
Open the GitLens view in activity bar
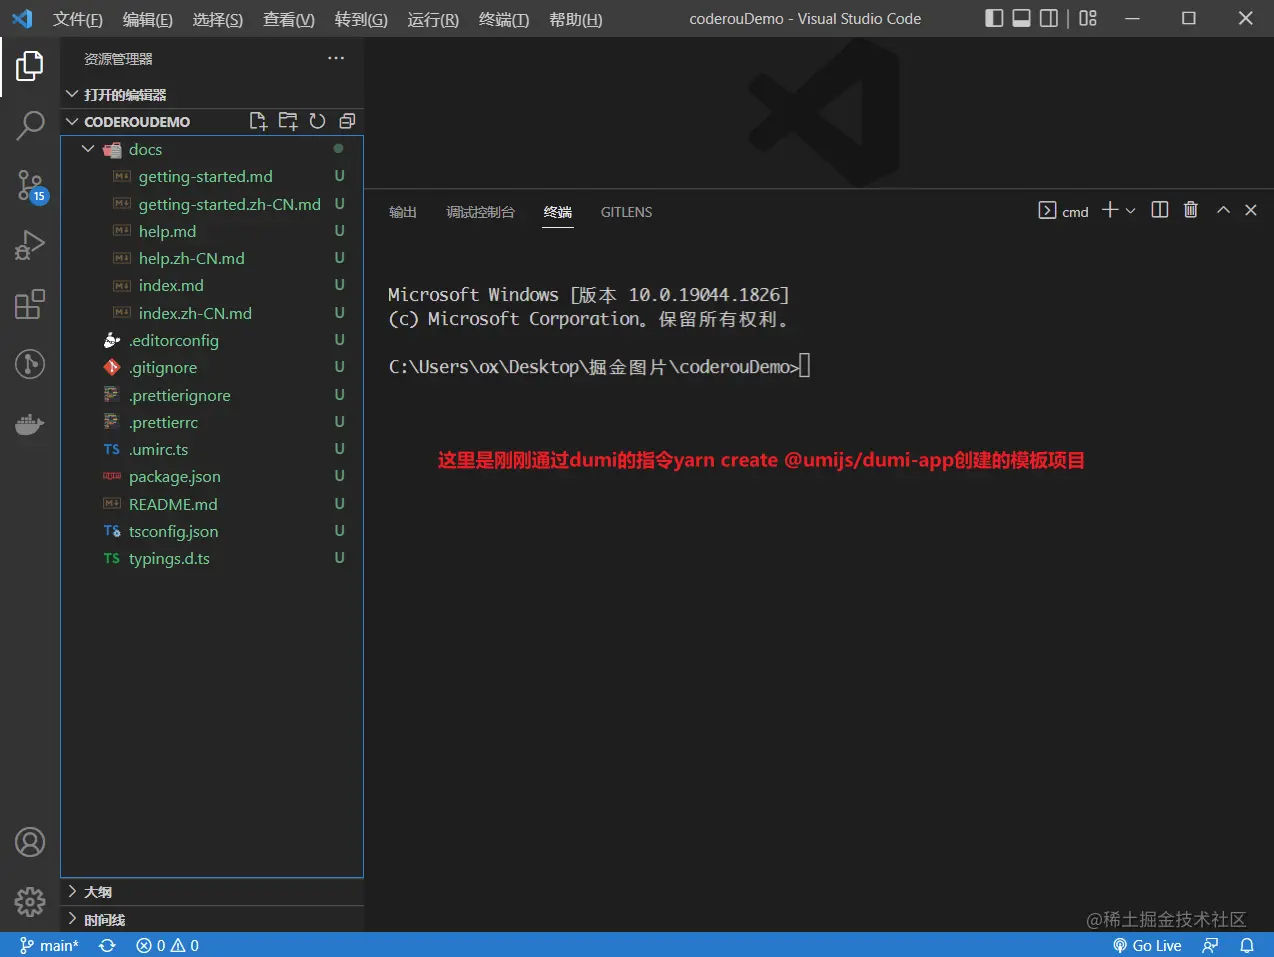tap(30, 363)
